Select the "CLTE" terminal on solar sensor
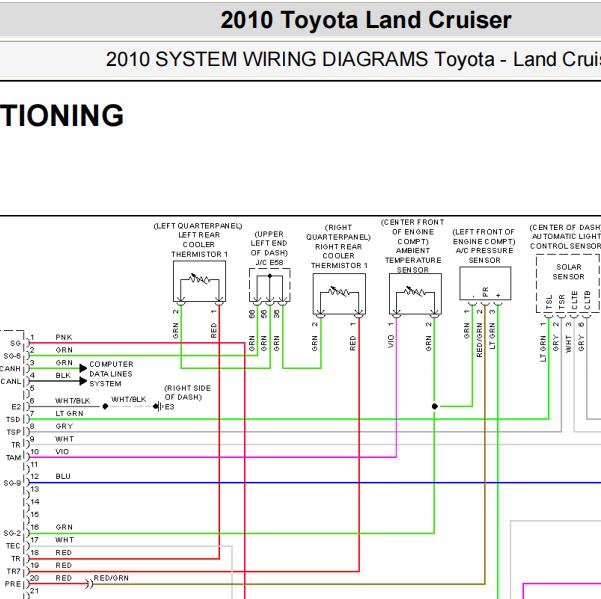 [x=574, y=300]
